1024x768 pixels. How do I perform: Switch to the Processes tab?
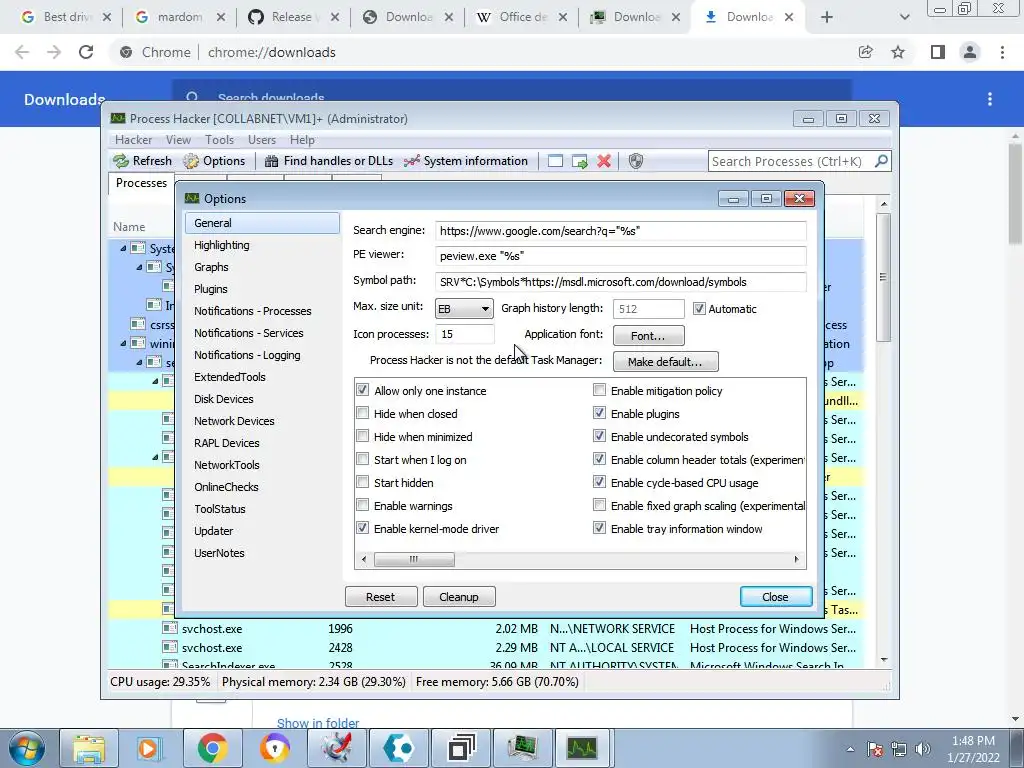pyautogui.click(x=141, y=183)
